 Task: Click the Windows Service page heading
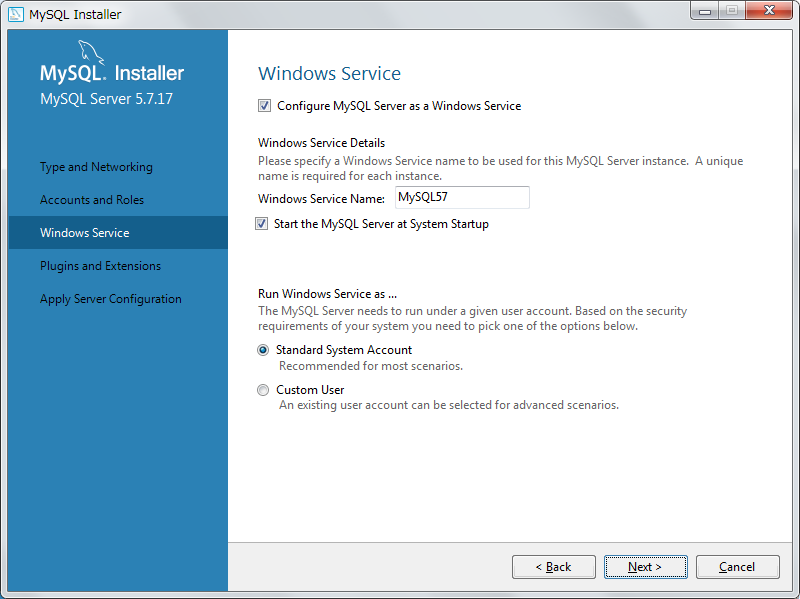click(x=329, y=74)
